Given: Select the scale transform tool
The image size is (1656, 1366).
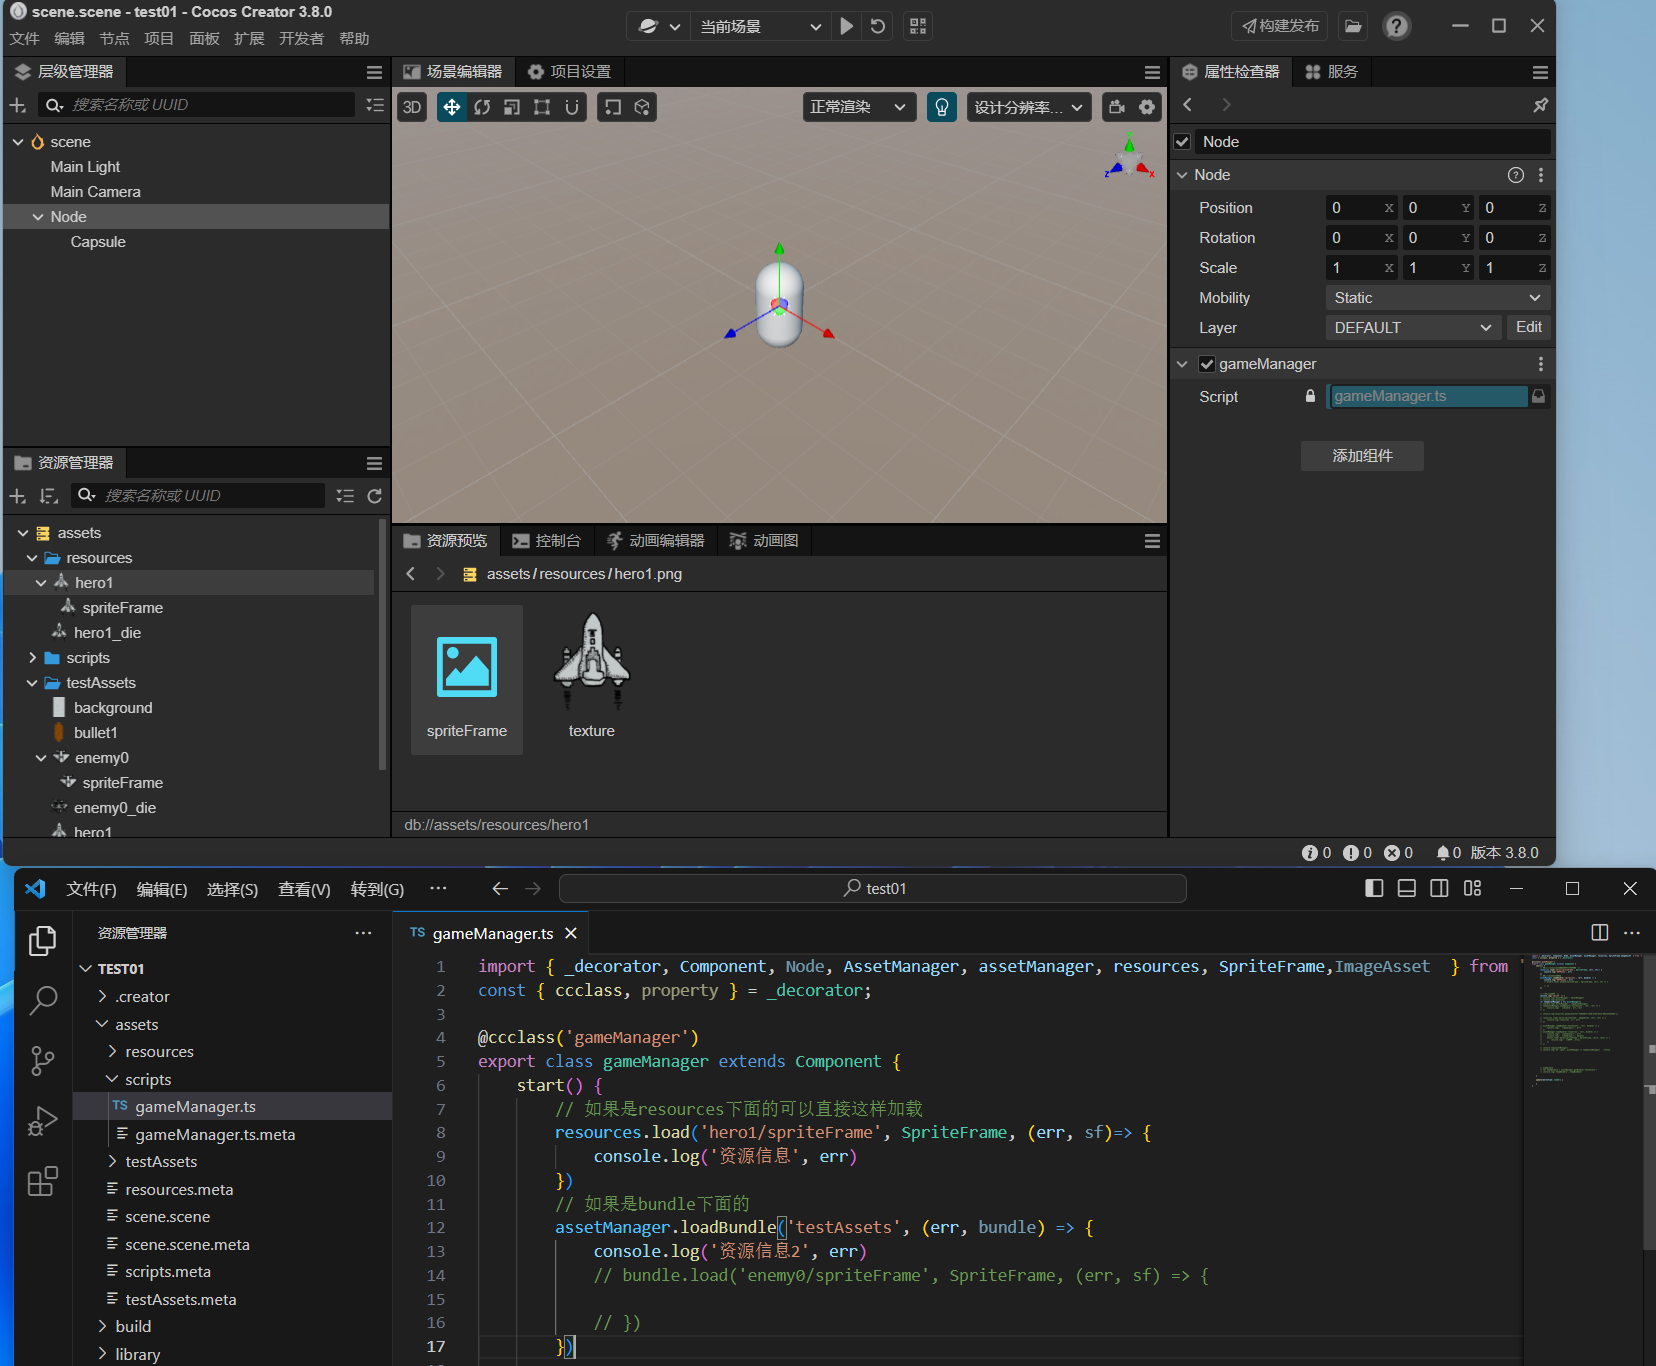Looking at the screenshot, I should 512,107.
